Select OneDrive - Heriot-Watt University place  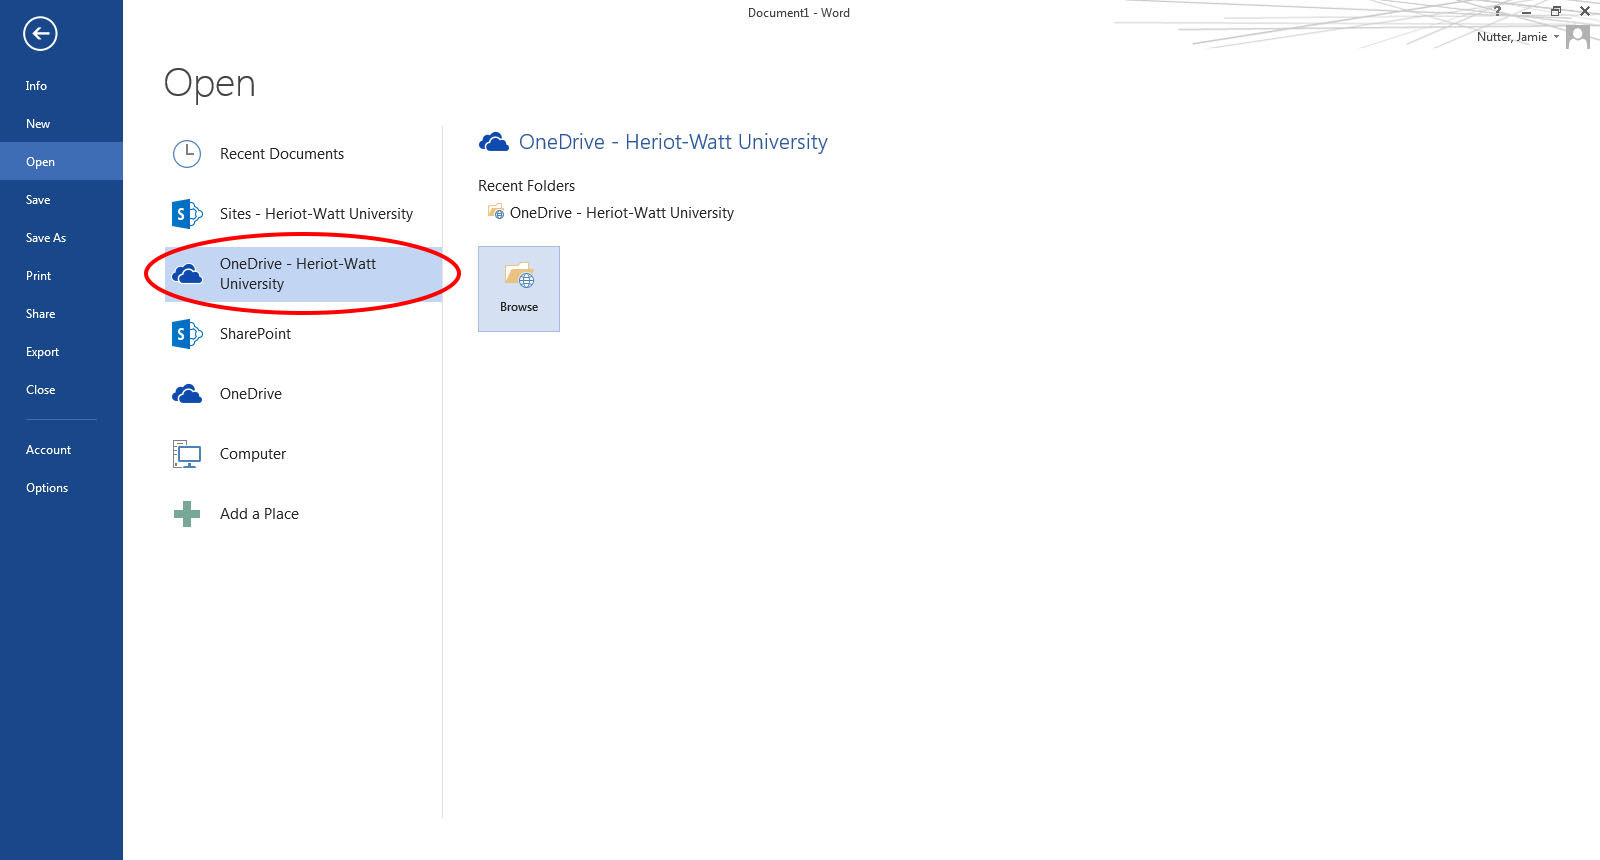[x=303, y=274]
